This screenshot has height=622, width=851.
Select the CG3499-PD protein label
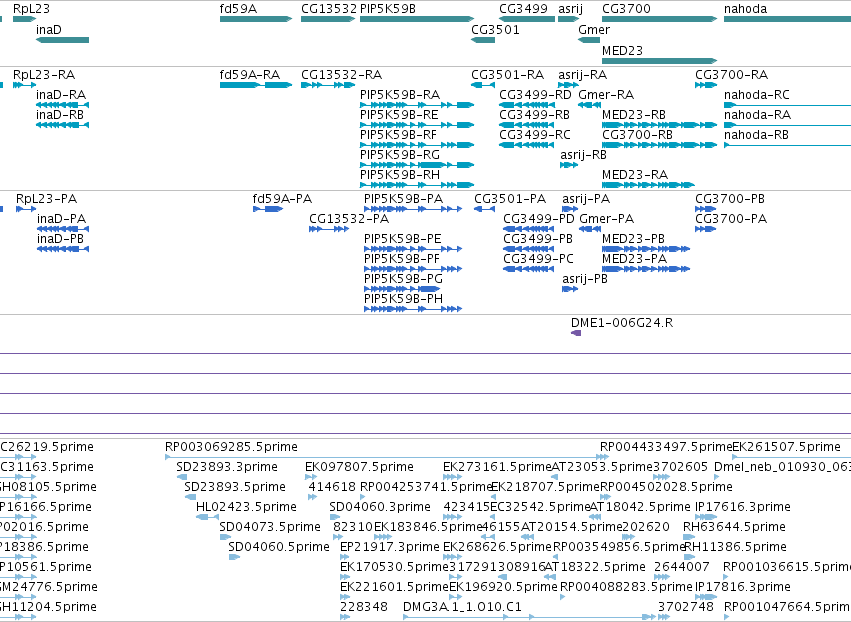pyautogui.click(x=538, y=219)
